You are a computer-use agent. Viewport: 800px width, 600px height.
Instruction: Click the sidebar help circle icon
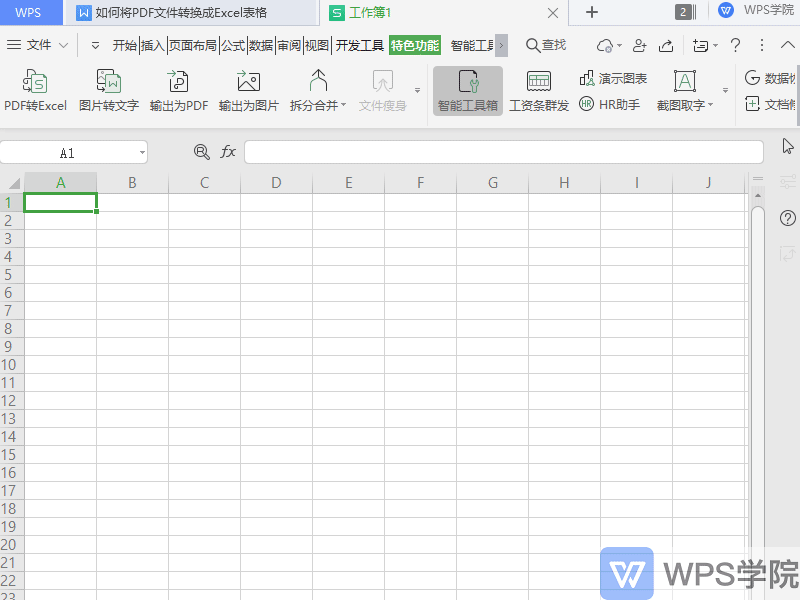(788, 218)
